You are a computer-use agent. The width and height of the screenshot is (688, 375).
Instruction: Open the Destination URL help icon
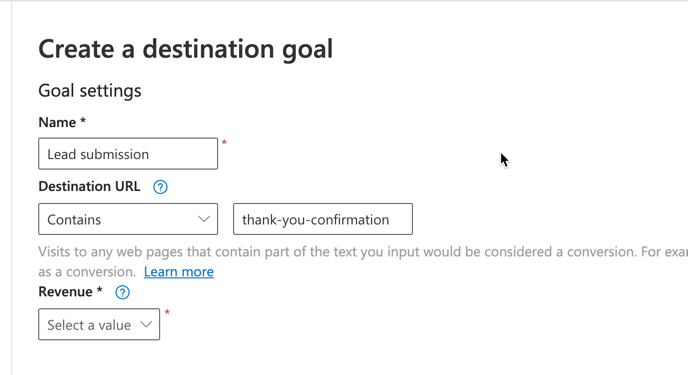pos(160,187)
